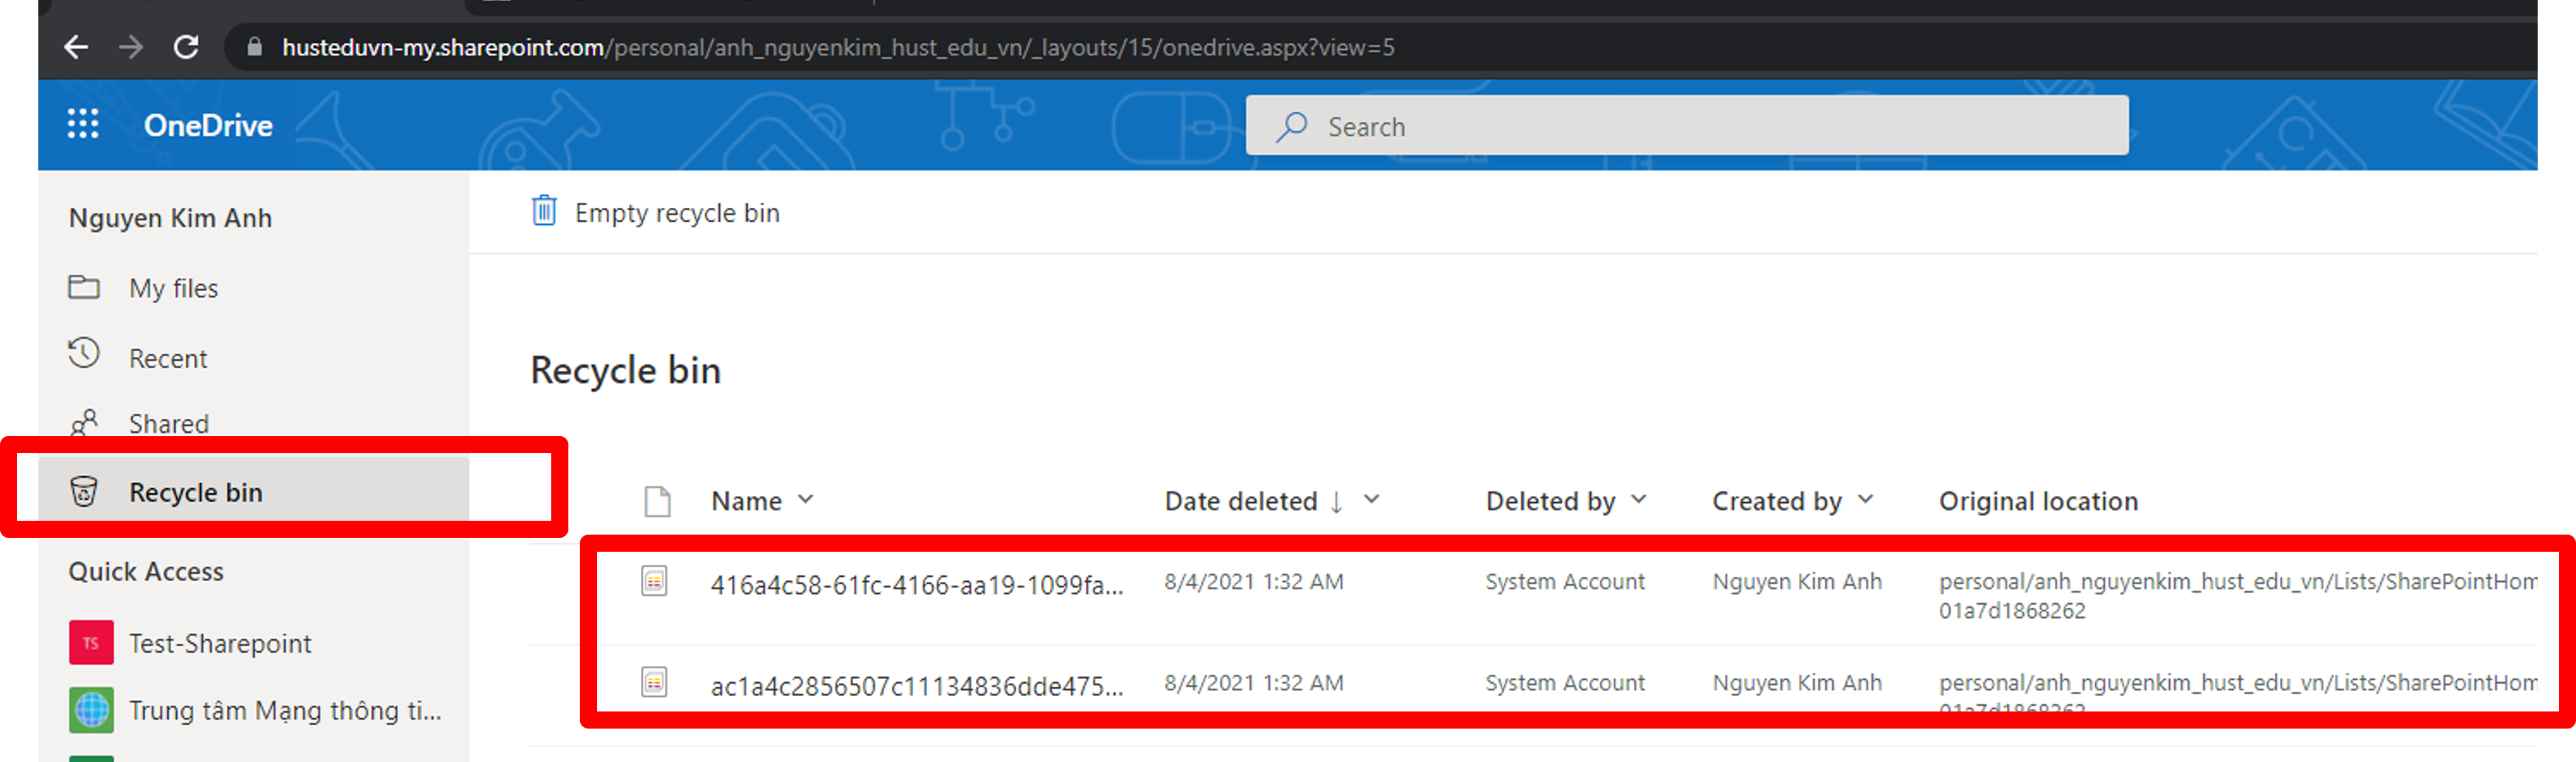The height and width of the screenshot is (762, 2576).
Task: Click the file type column header icon
Action: click(x=657, y=501)
